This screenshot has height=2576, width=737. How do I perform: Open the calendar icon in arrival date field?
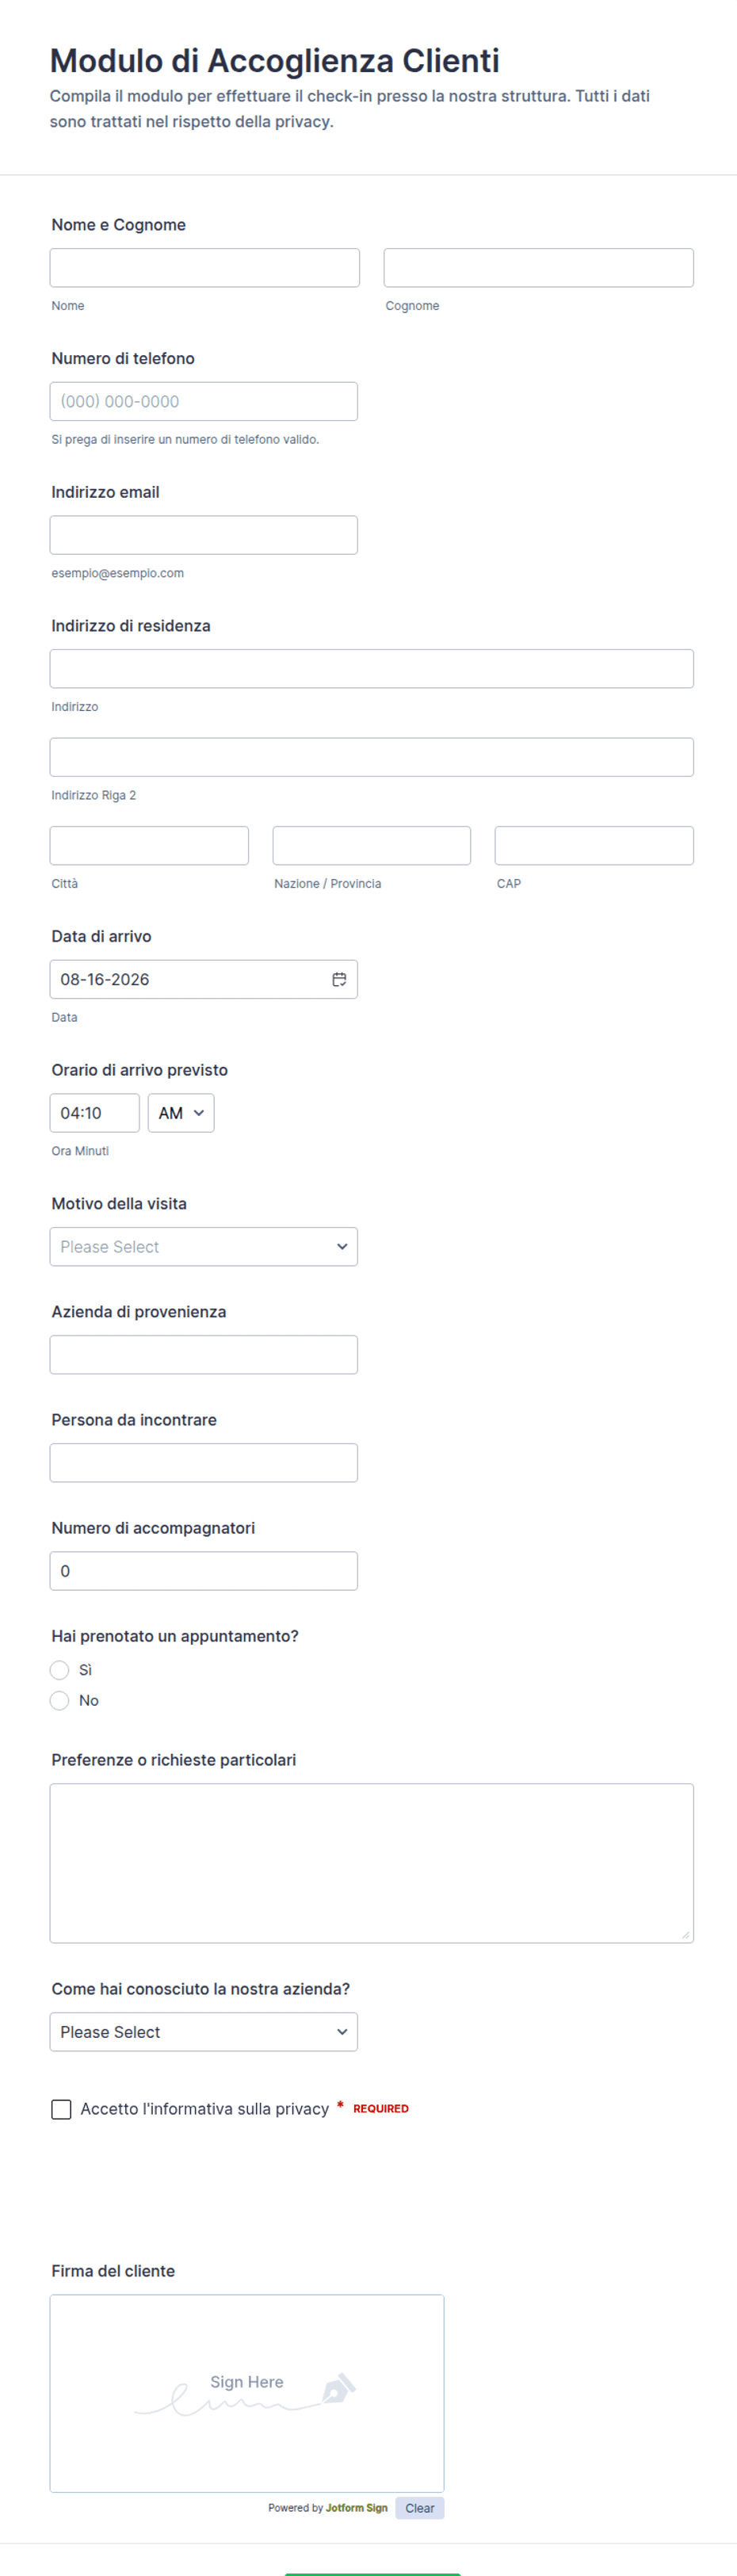coord(339,979)
